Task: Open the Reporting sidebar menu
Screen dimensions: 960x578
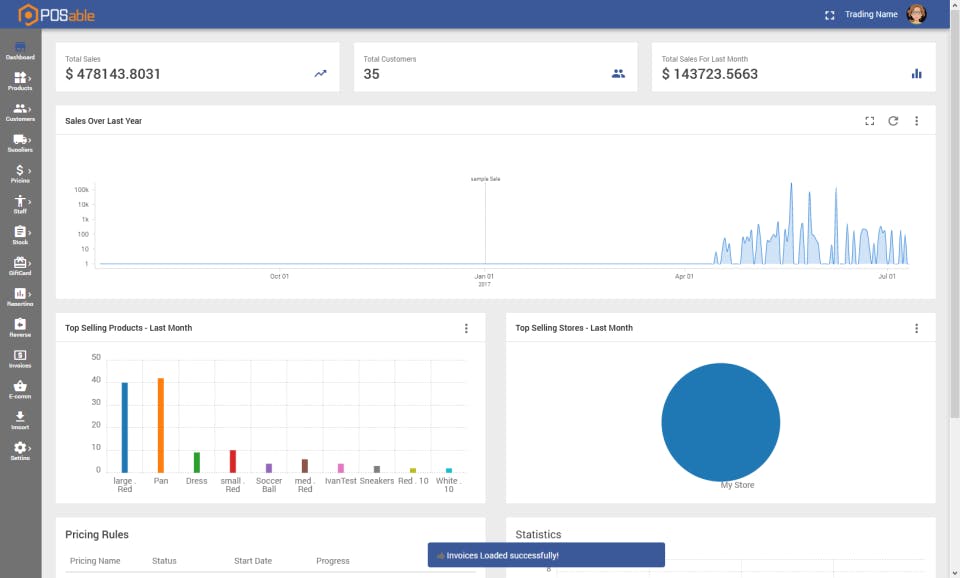Action: pos(20,297)
